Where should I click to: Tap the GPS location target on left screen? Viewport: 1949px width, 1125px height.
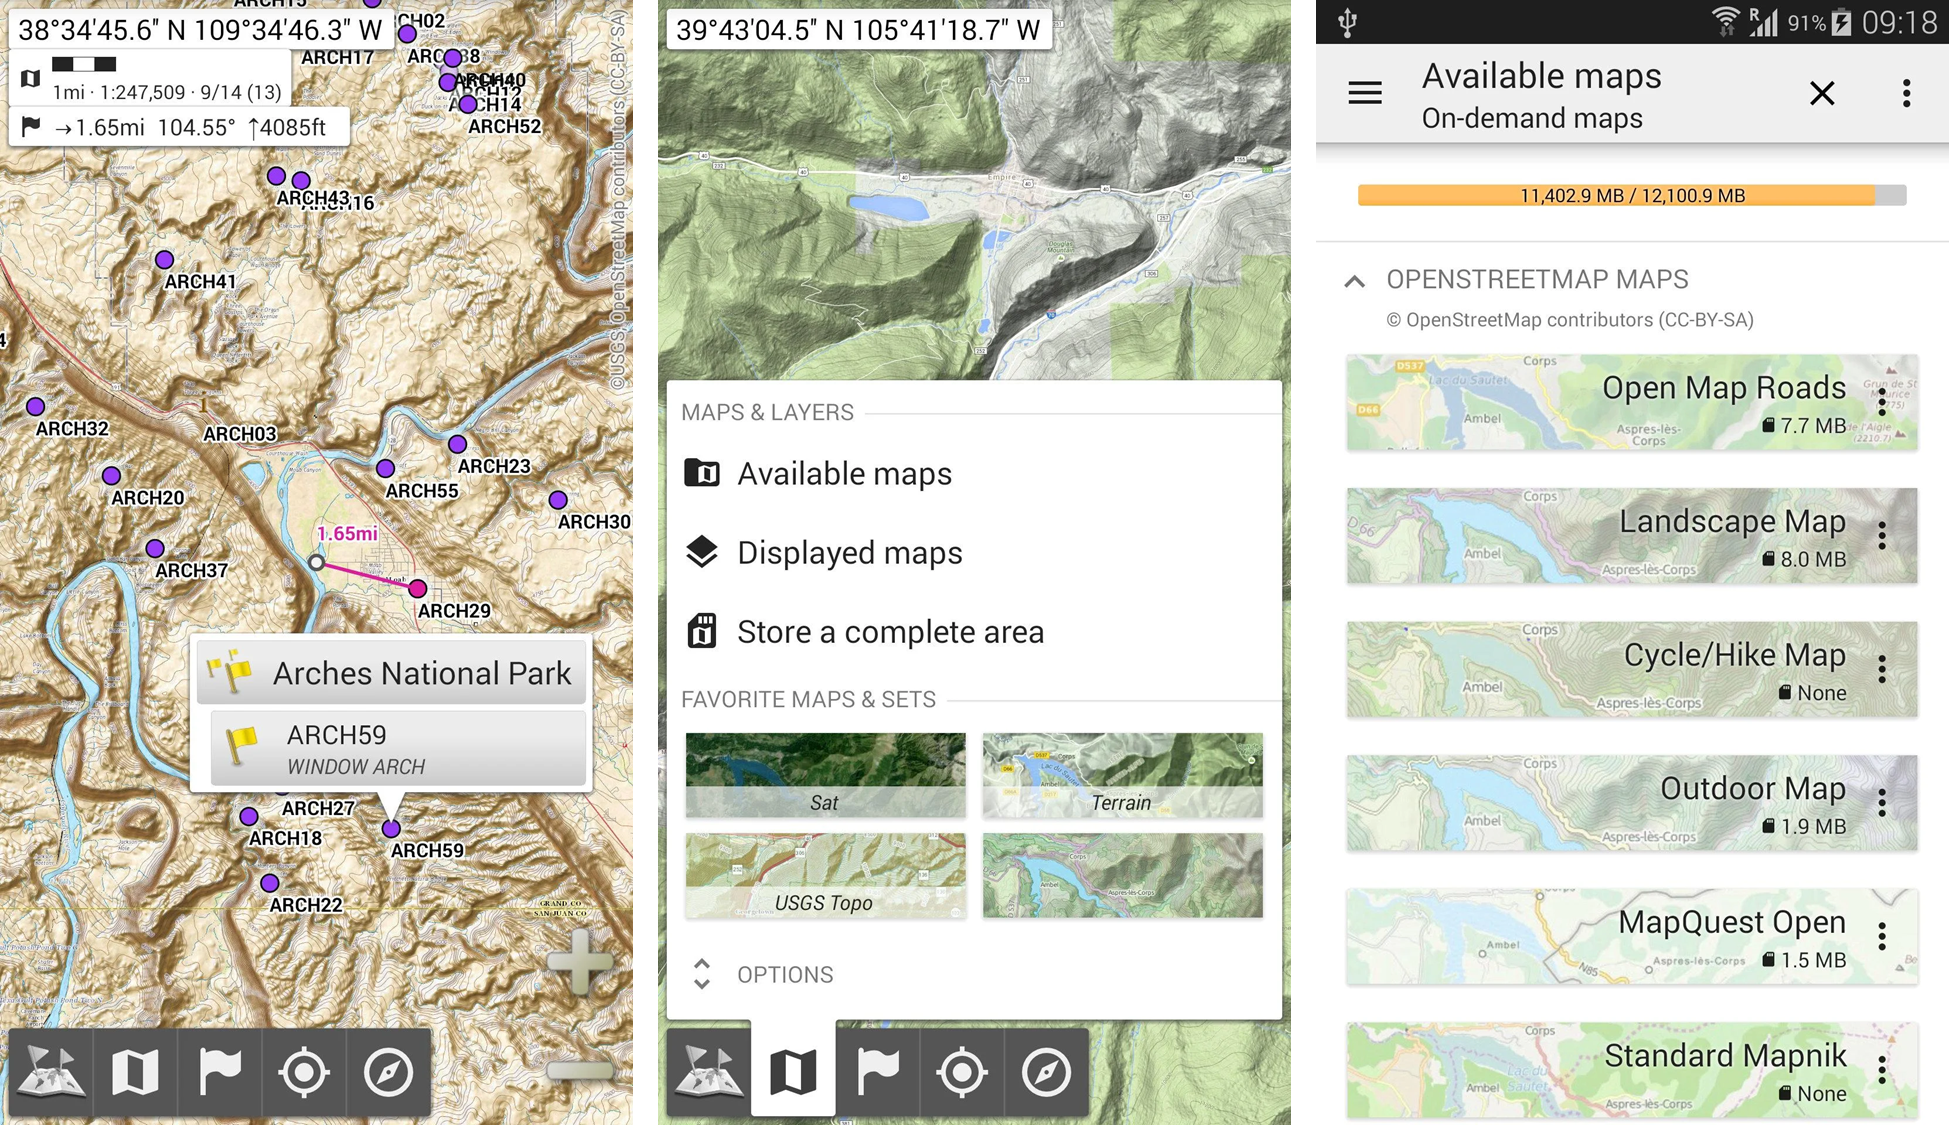click(304, 1072)
